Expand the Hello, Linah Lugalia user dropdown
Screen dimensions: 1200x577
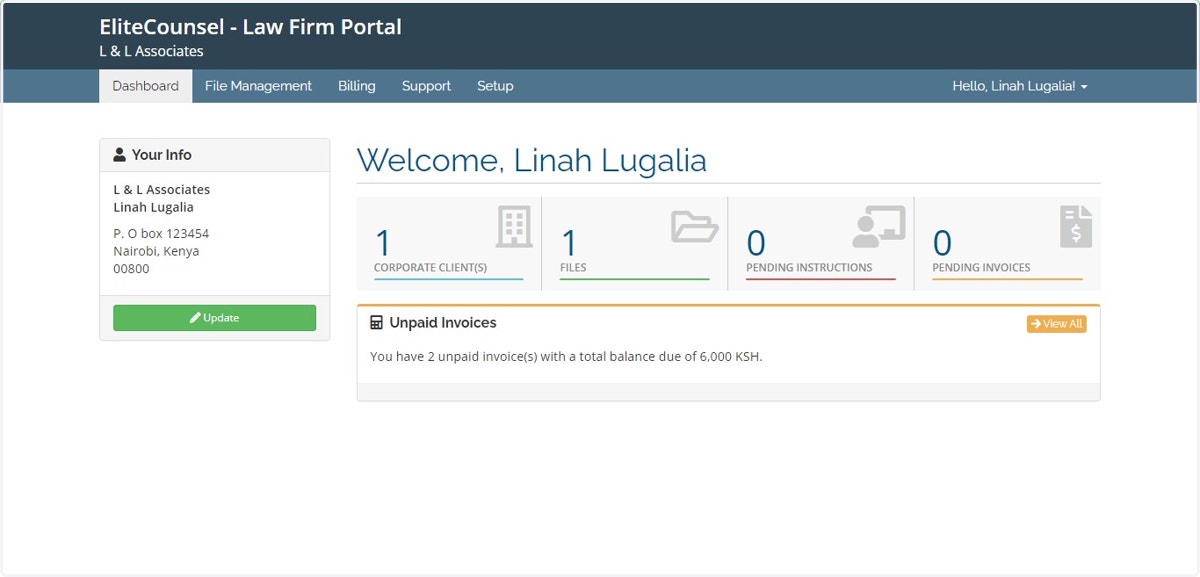[x=1019, y=86]
